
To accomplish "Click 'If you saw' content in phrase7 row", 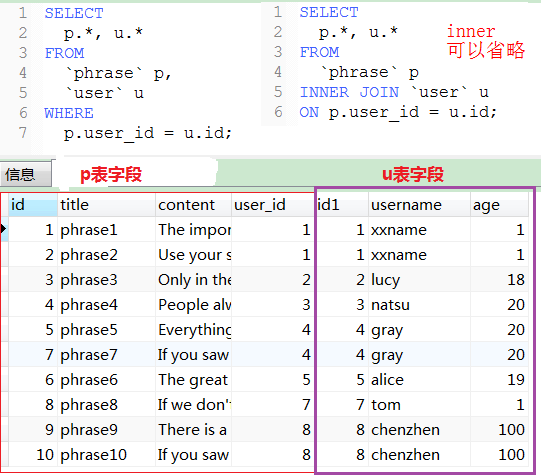I will (x=193, y=355).
